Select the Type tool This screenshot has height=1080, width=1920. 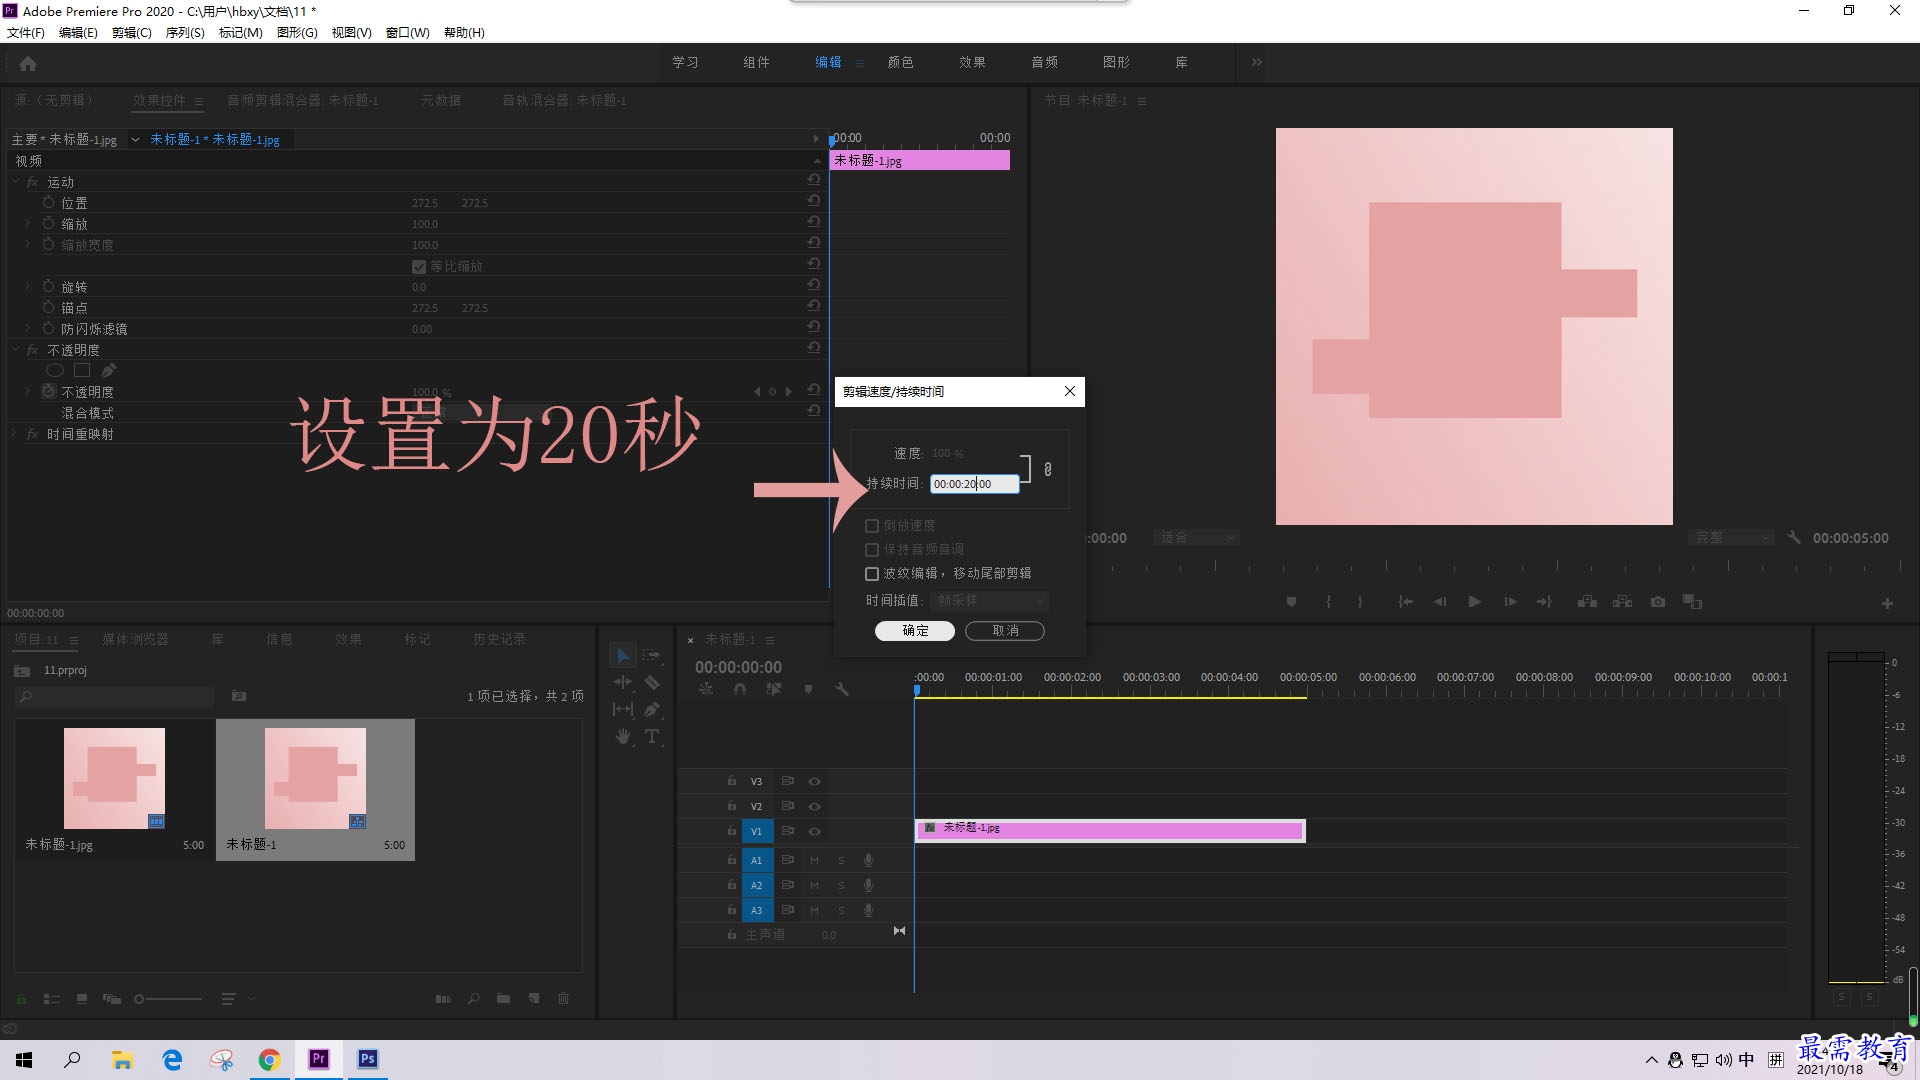[x=651, y=736]
